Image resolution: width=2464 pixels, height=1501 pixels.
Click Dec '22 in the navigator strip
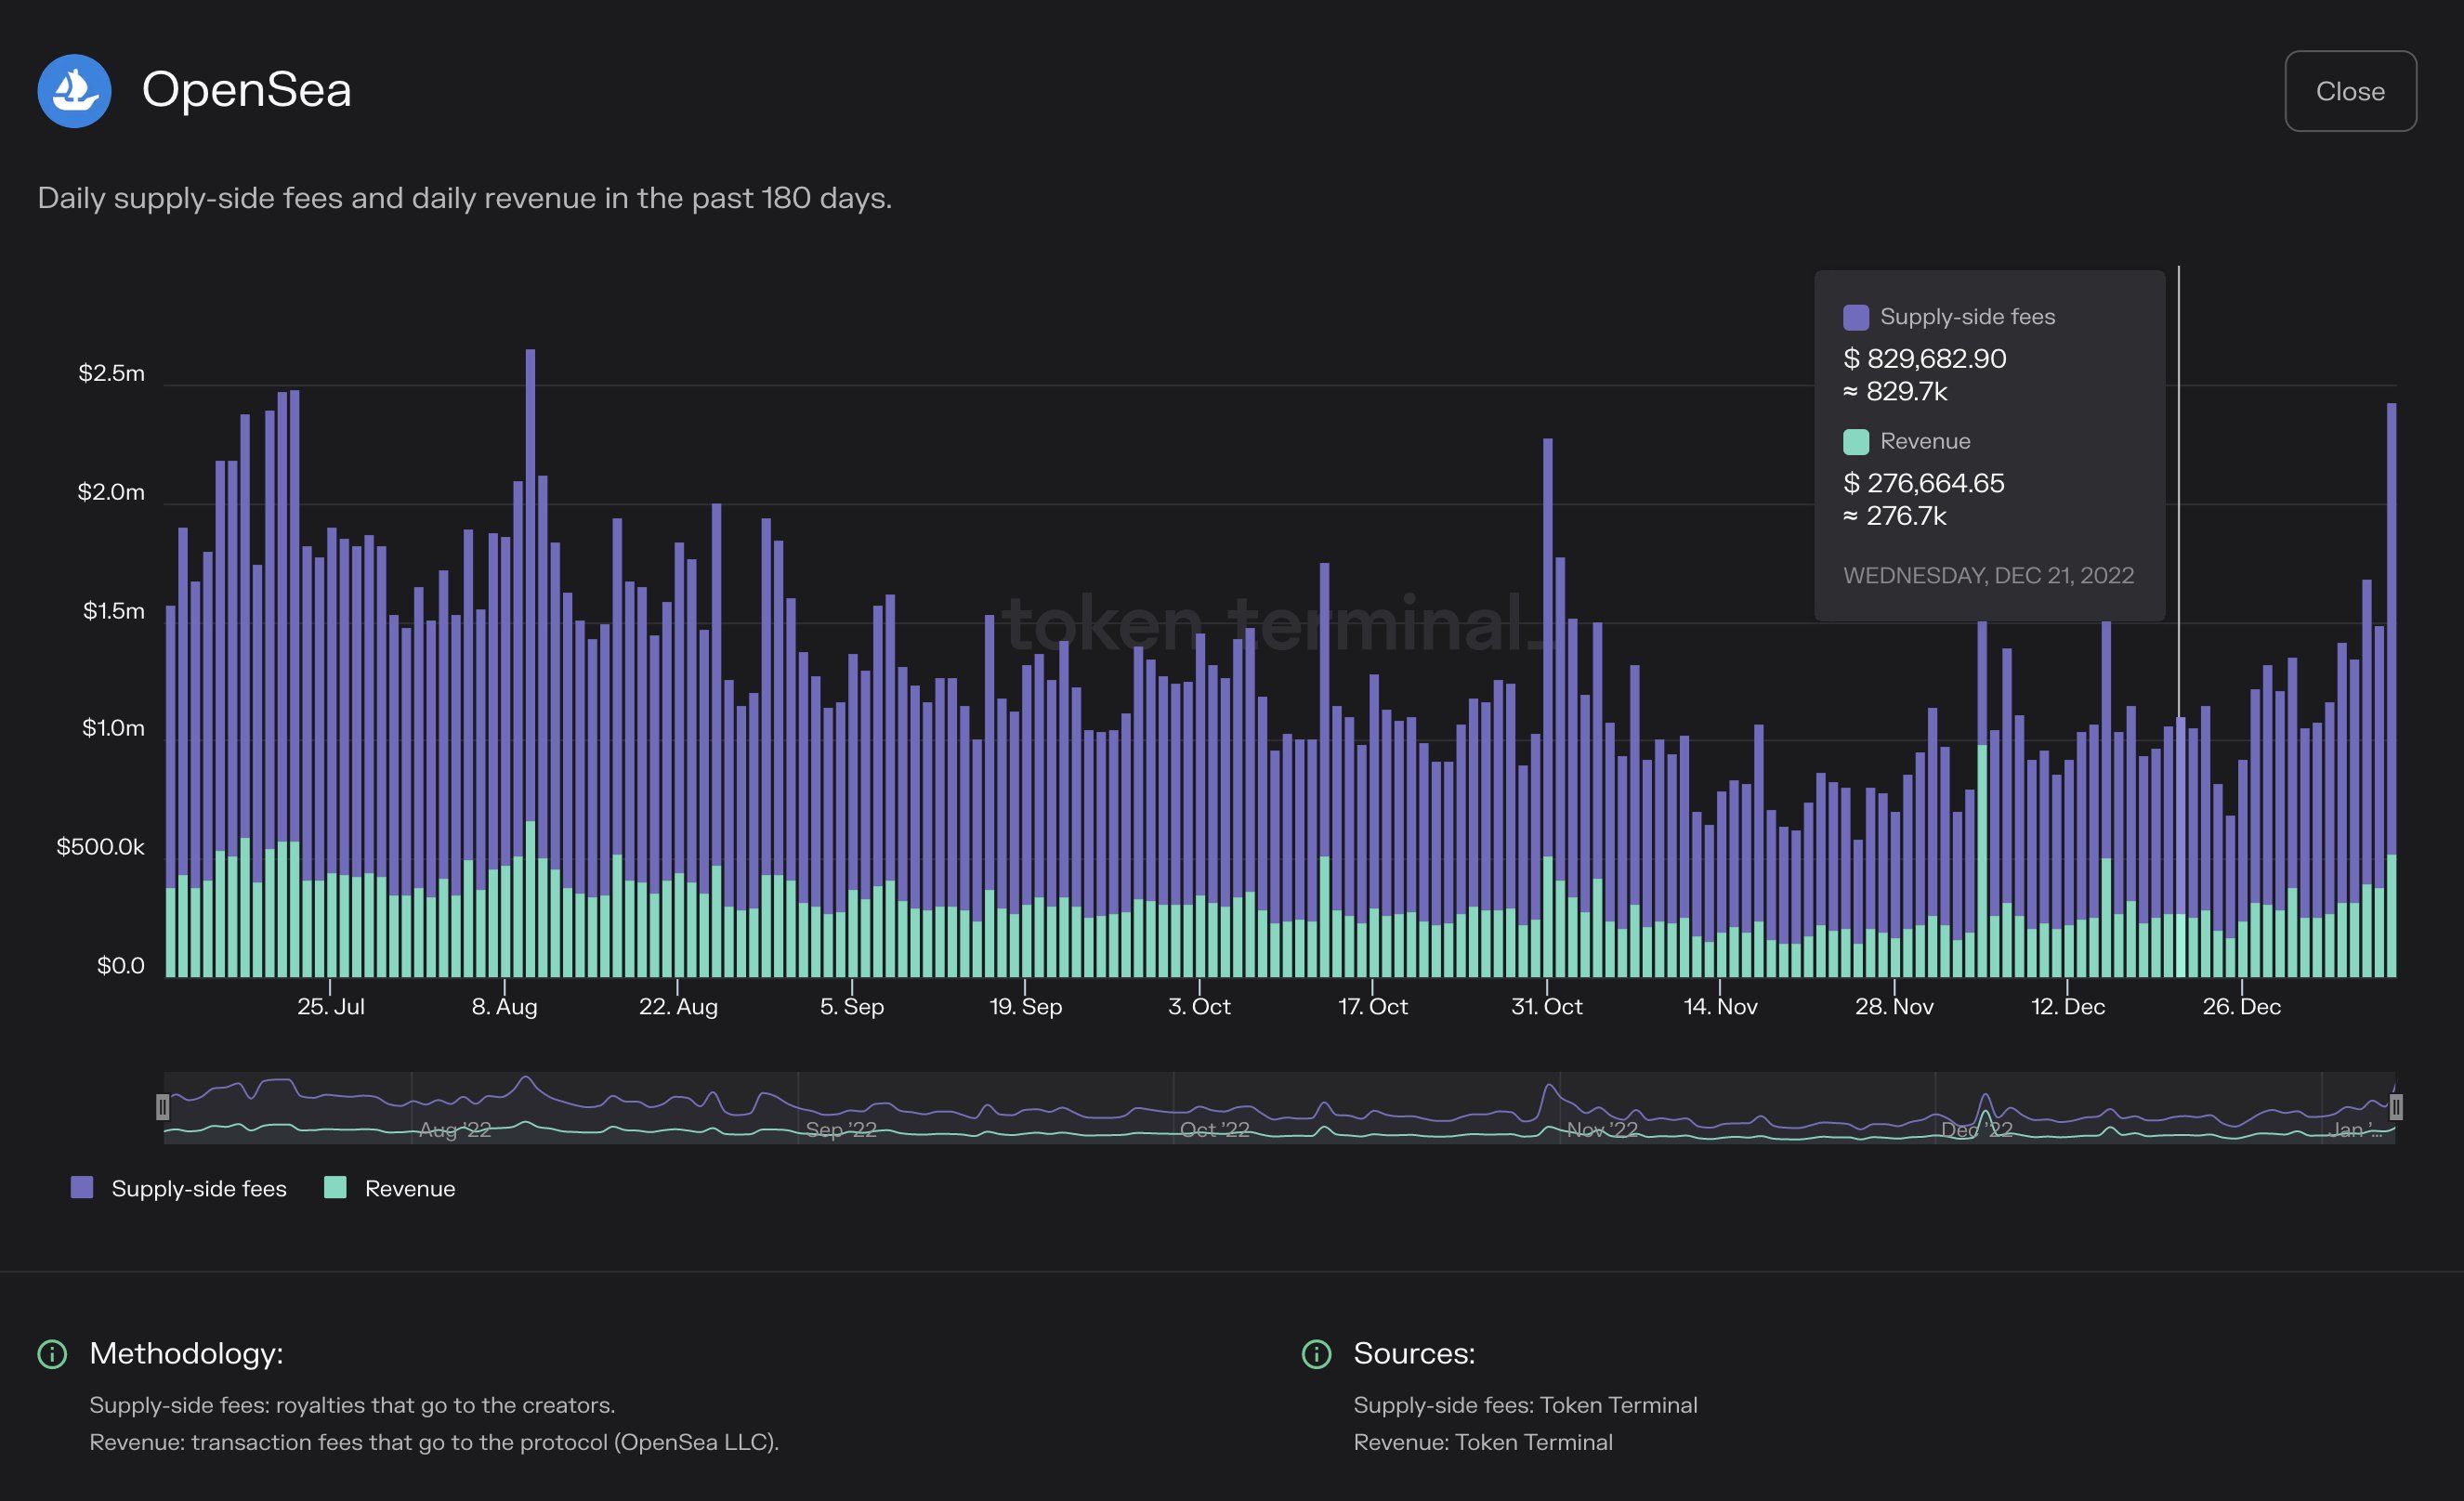[1976, 1130]
